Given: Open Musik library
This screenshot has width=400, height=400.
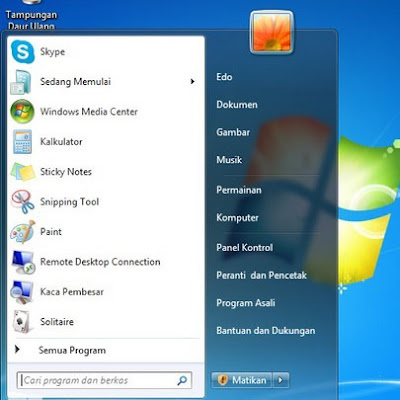Looking at the screenshot, I should click(x=229, y=160).
